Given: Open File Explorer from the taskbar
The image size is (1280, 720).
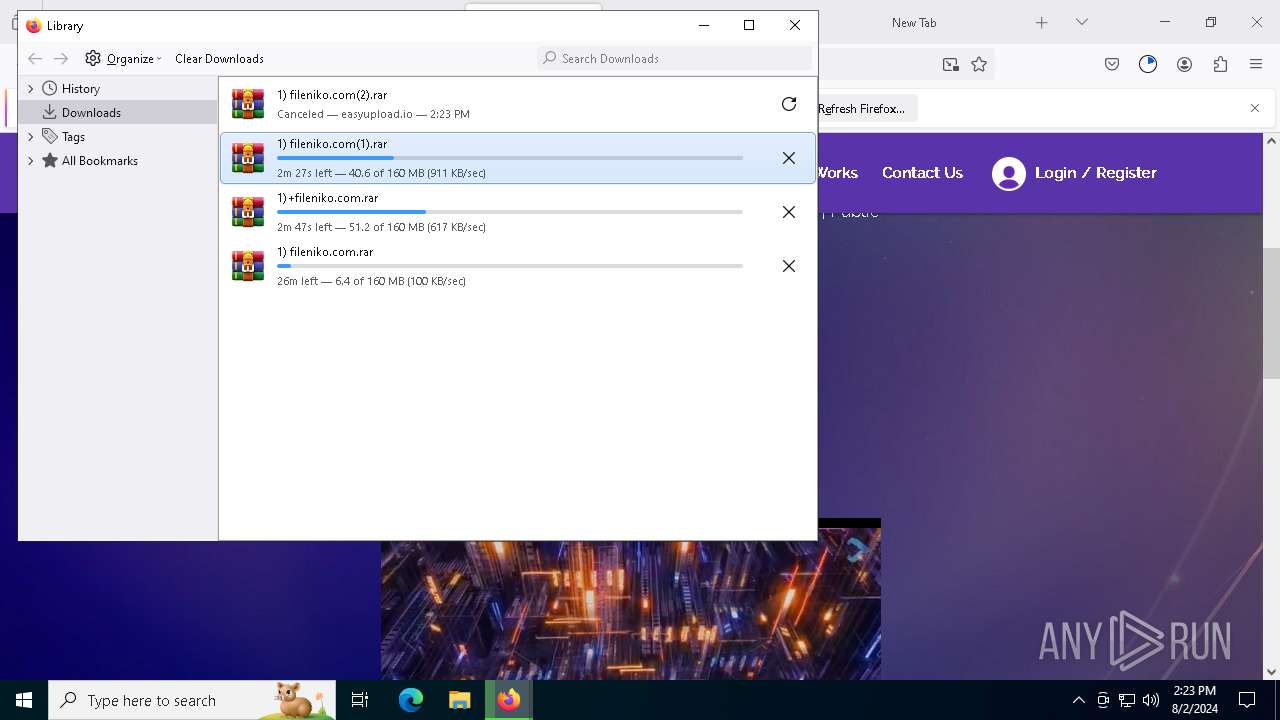Looking at the screenshot, I should (459, 700).
